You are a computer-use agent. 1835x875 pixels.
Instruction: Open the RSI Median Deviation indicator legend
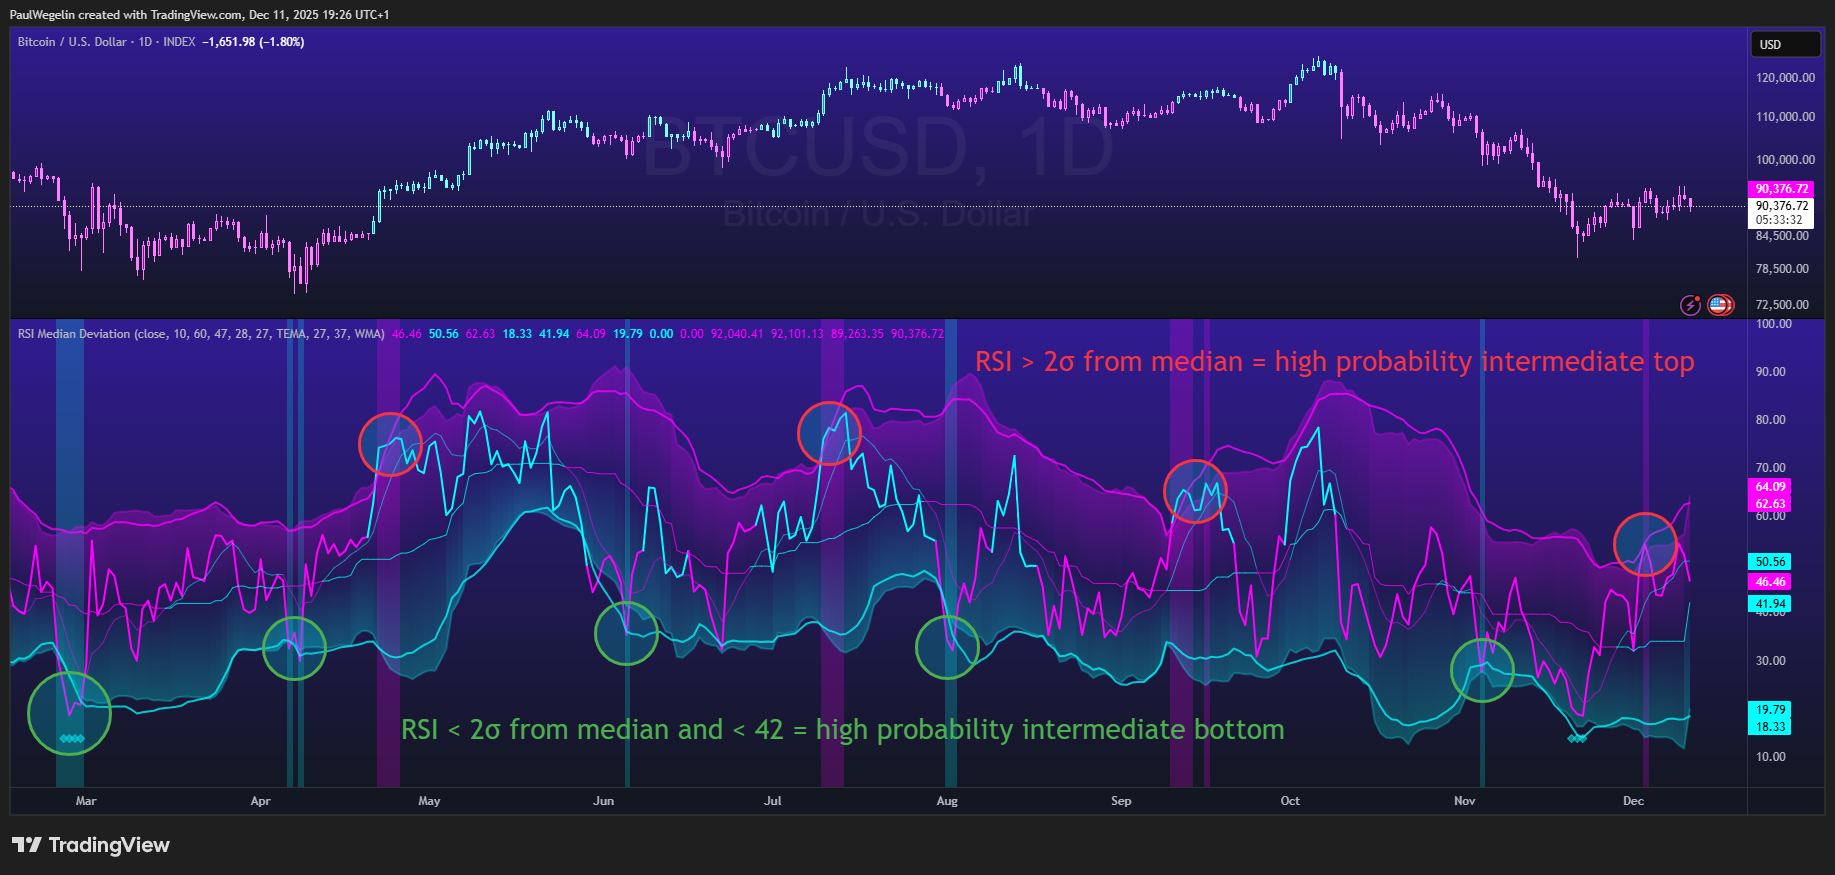click(x=201, y=334)
